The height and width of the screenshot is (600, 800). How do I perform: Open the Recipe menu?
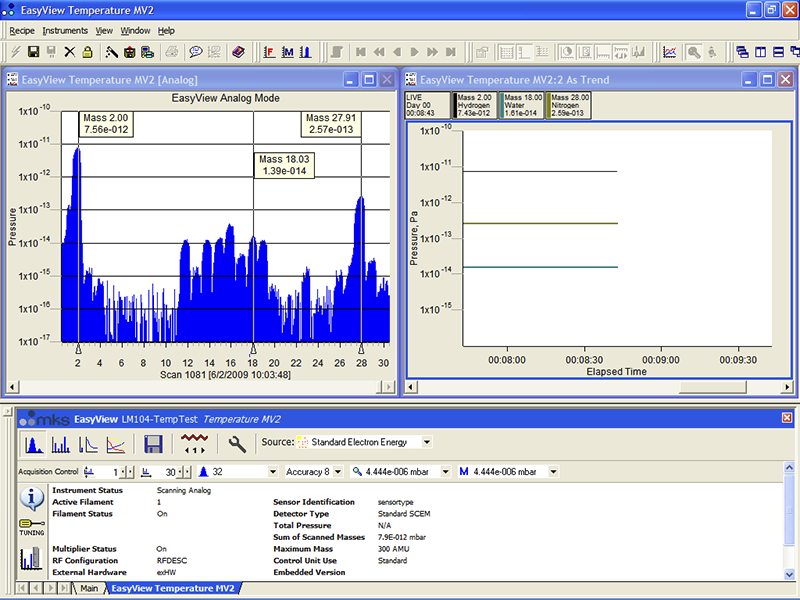tap(22, 31)
